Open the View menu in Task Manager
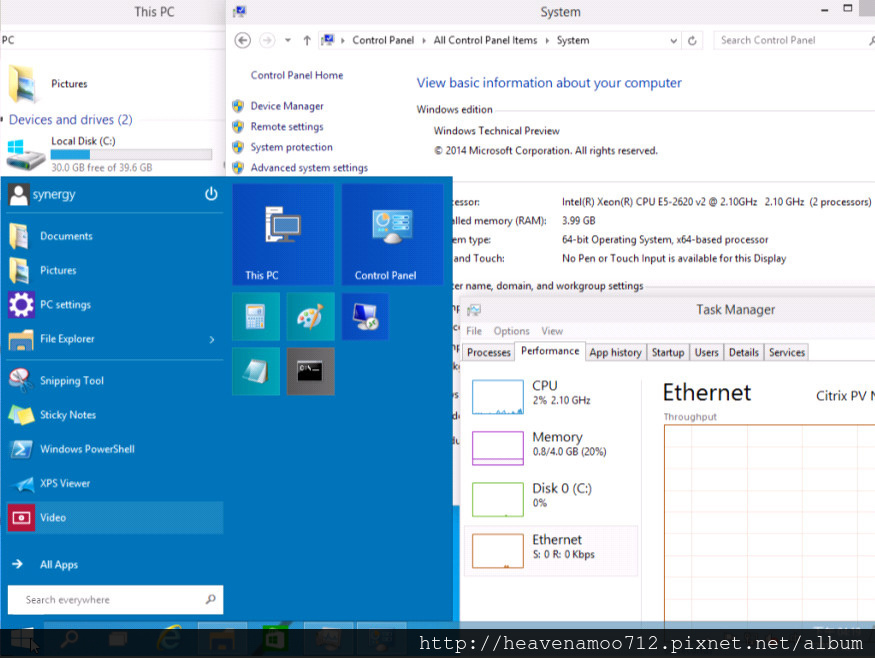The height and width of the screenshot is (658, 875). point(552,331)
